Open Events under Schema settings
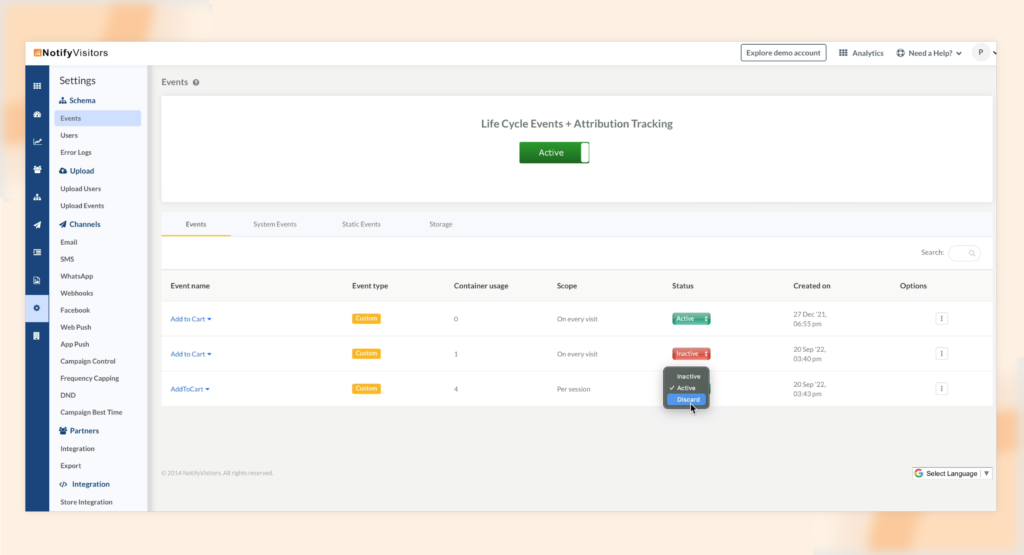Image resolution: width=1024 pixels, height=555 pixels. coord(98,118)
